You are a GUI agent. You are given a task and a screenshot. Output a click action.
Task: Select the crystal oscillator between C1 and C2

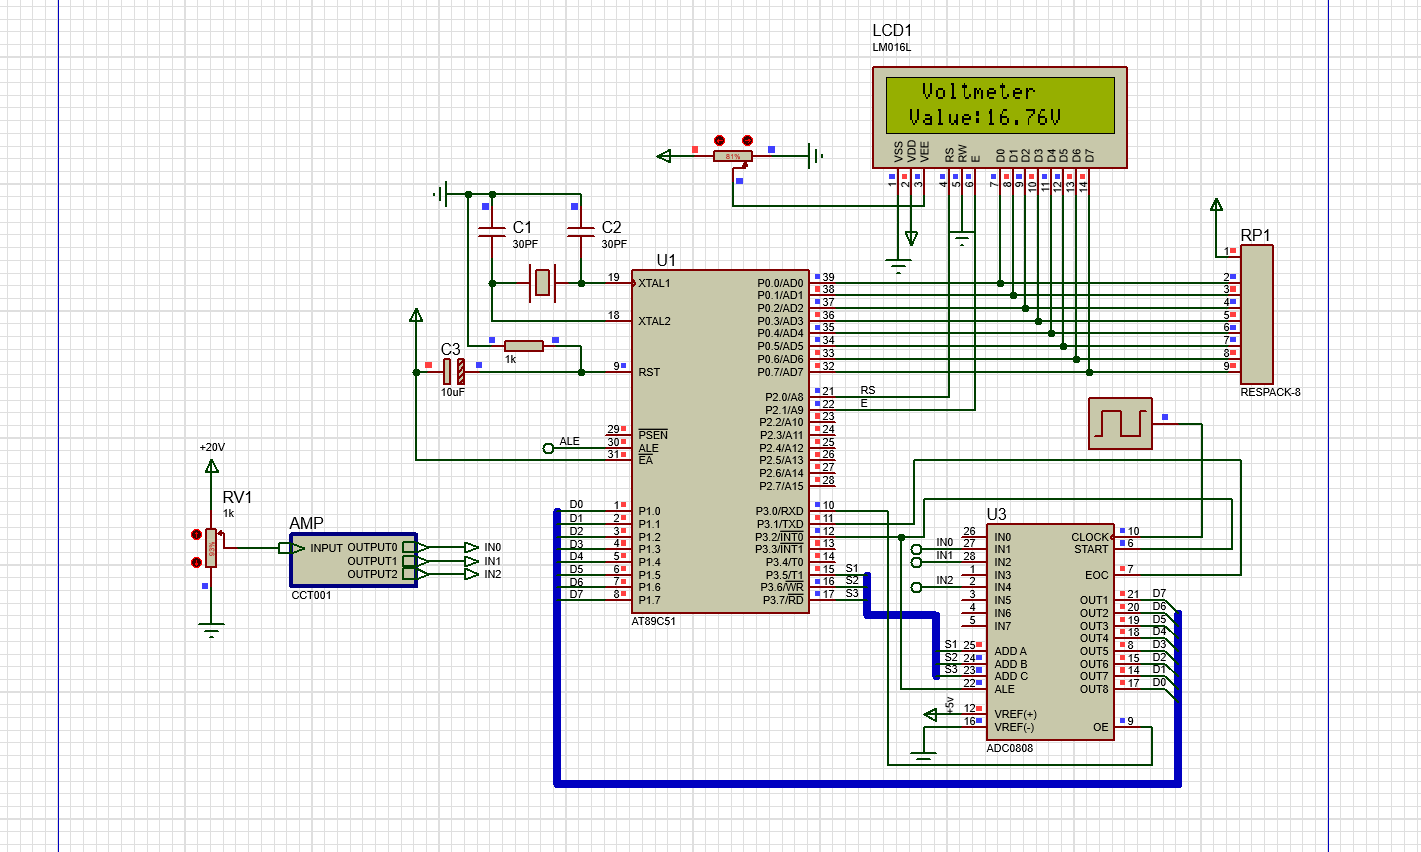click(x=541, y=283)
